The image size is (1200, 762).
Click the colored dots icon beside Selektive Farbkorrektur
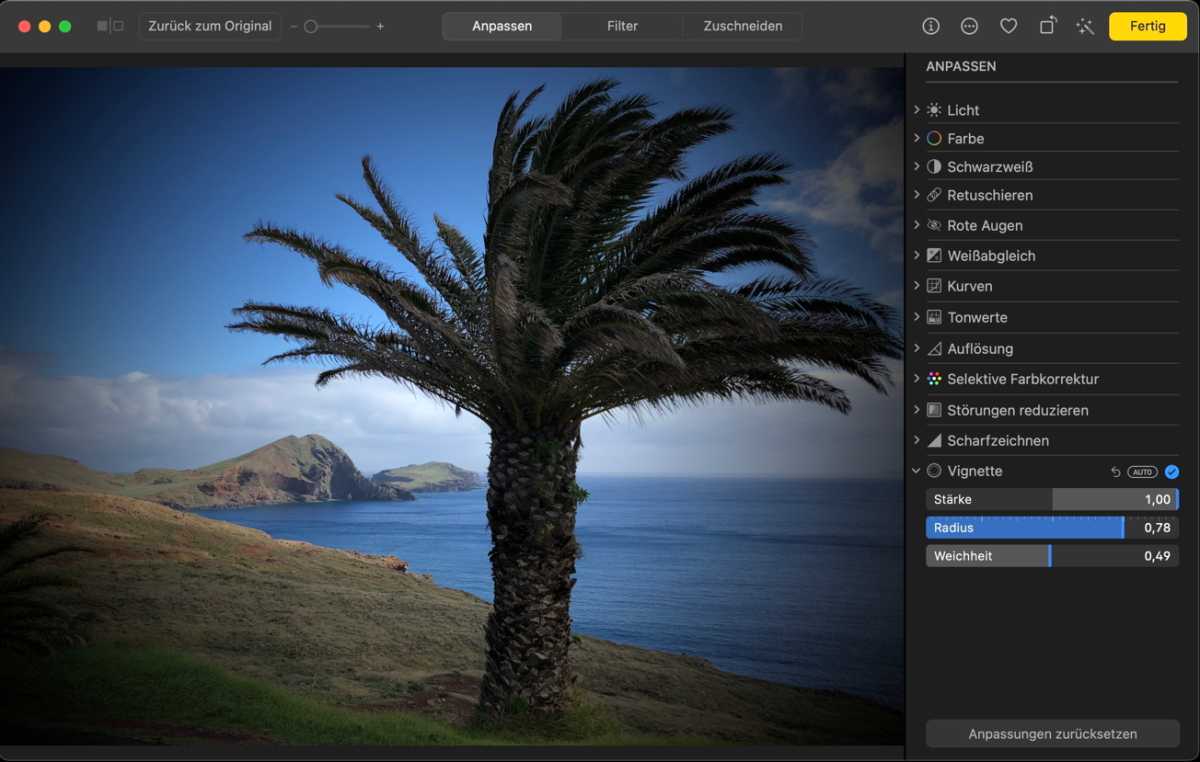(x=934, y=379)
